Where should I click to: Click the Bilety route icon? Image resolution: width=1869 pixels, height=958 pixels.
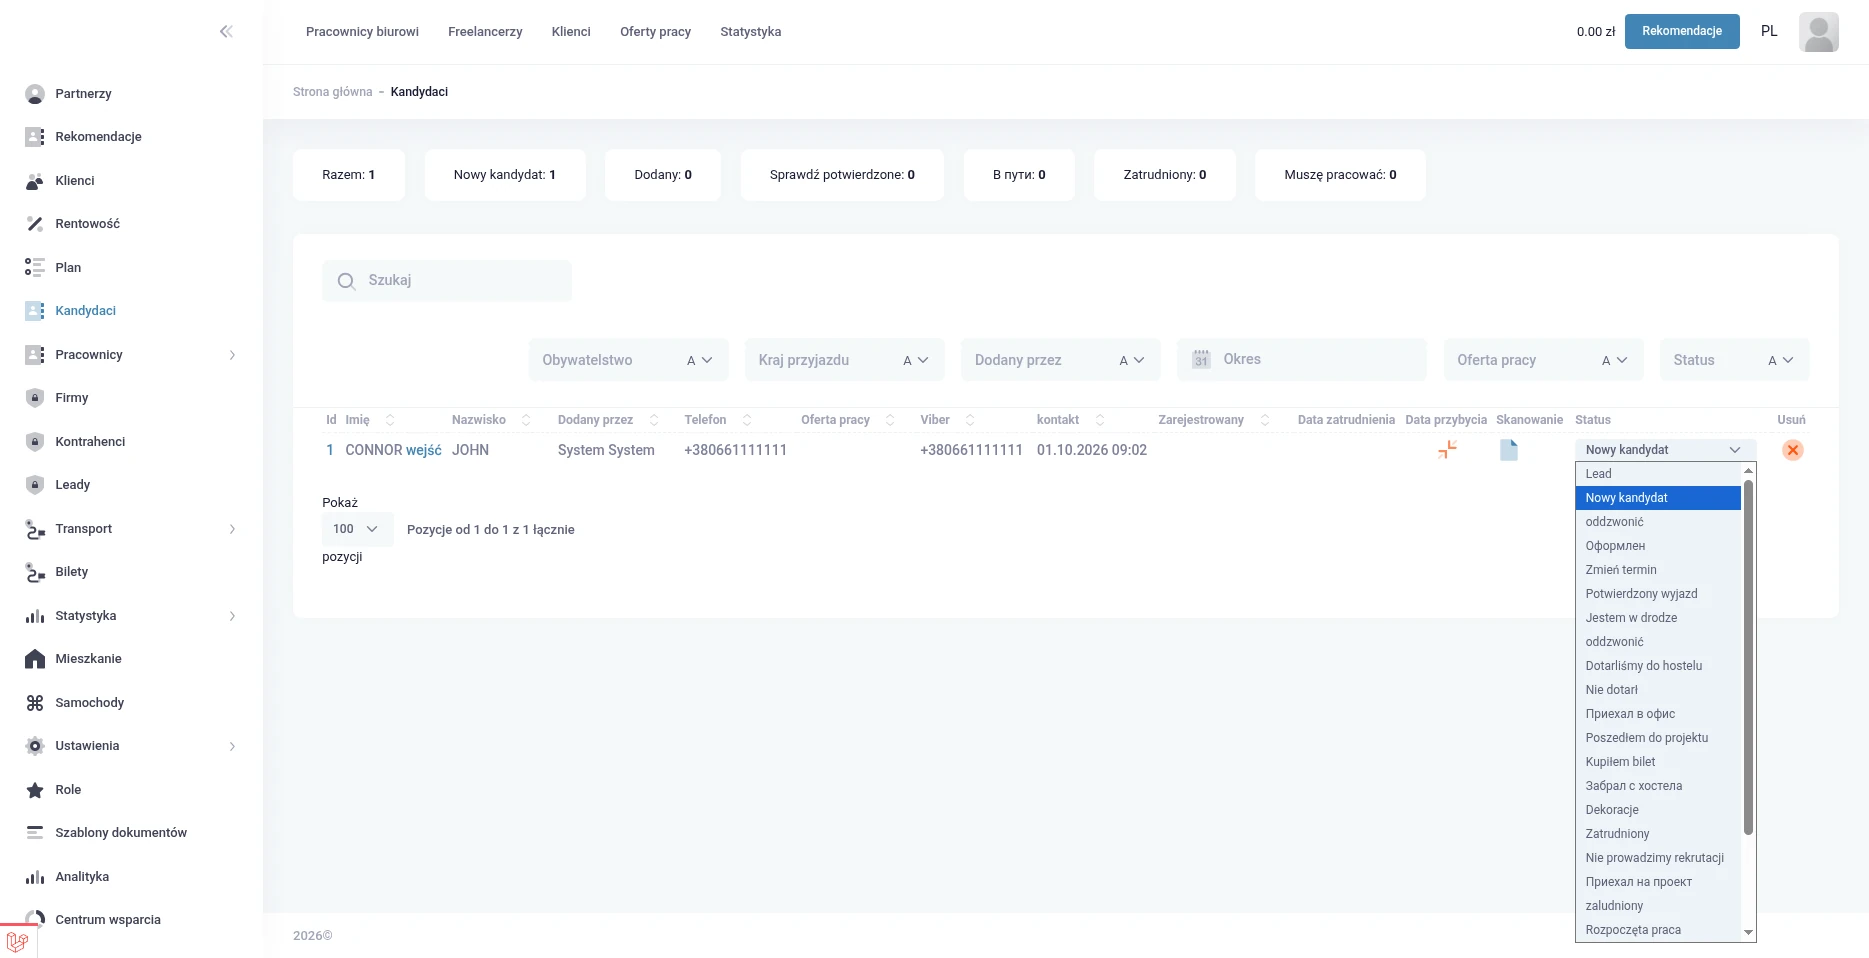click(x=35, y=572)
